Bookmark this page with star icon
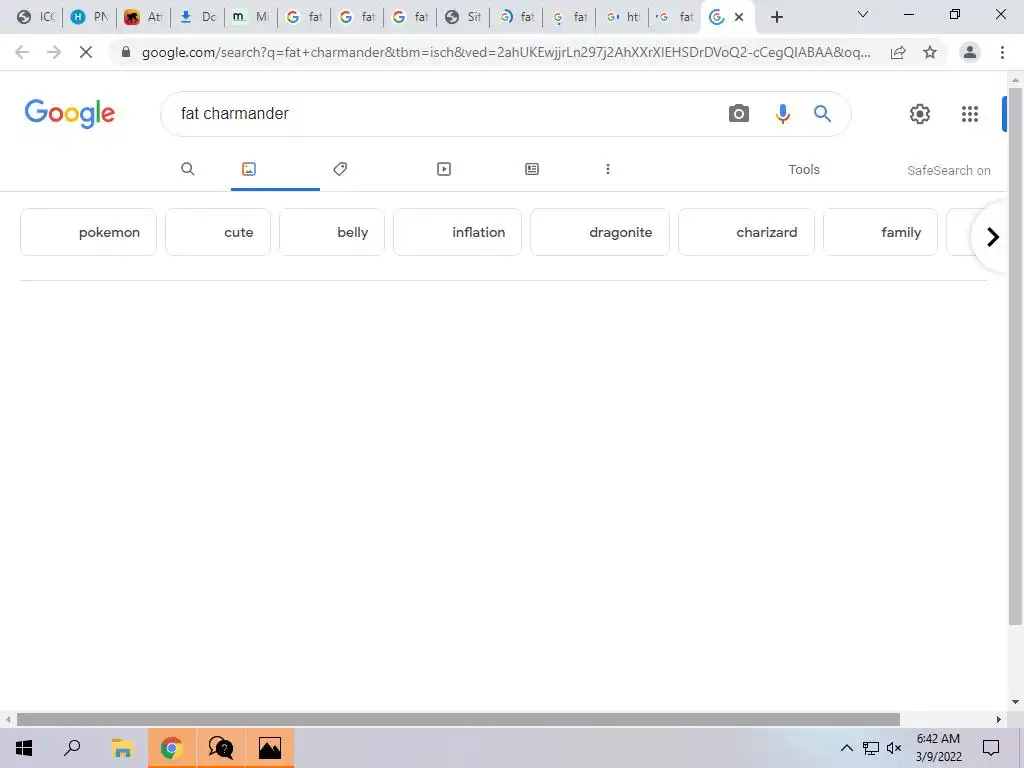Screen dimensions: 1024x768 point(930,52)
